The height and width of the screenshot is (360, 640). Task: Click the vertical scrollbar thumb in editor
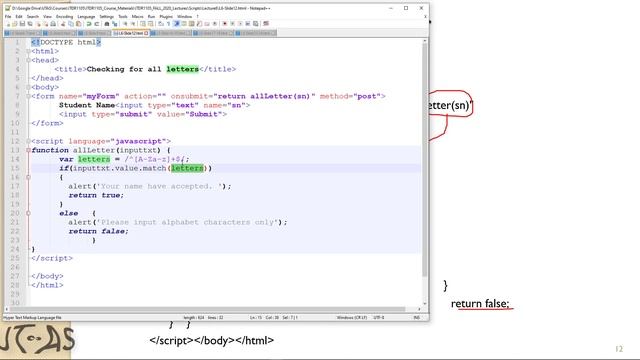tap(424, 159)
